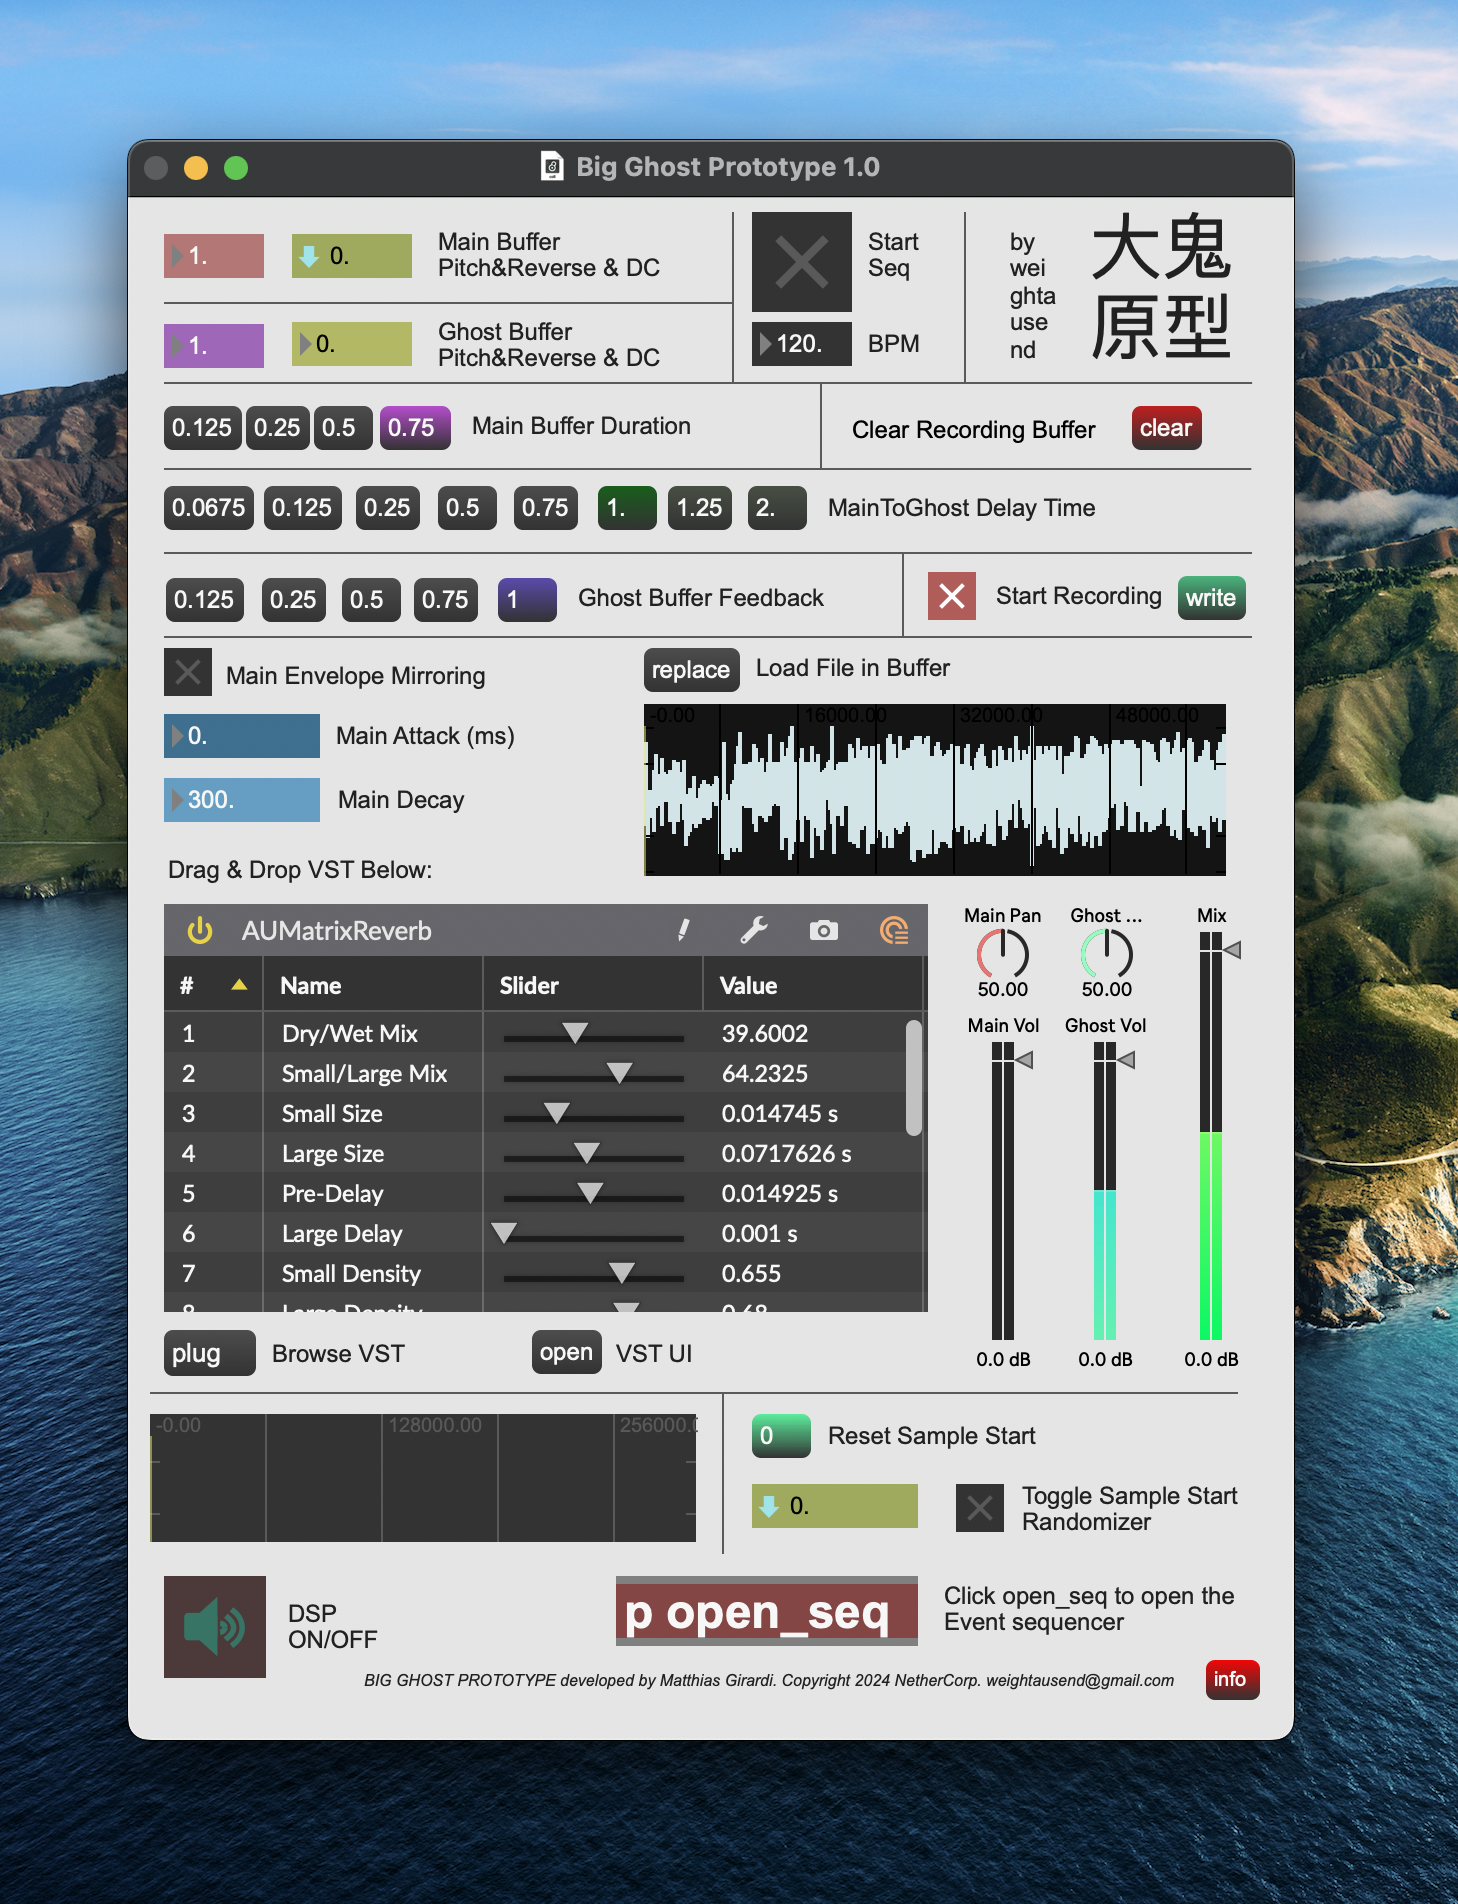This screenshot has width=1458, height=1904.
Task: Click the exclamation mark icon in plugin header
Action: (683, 931)
